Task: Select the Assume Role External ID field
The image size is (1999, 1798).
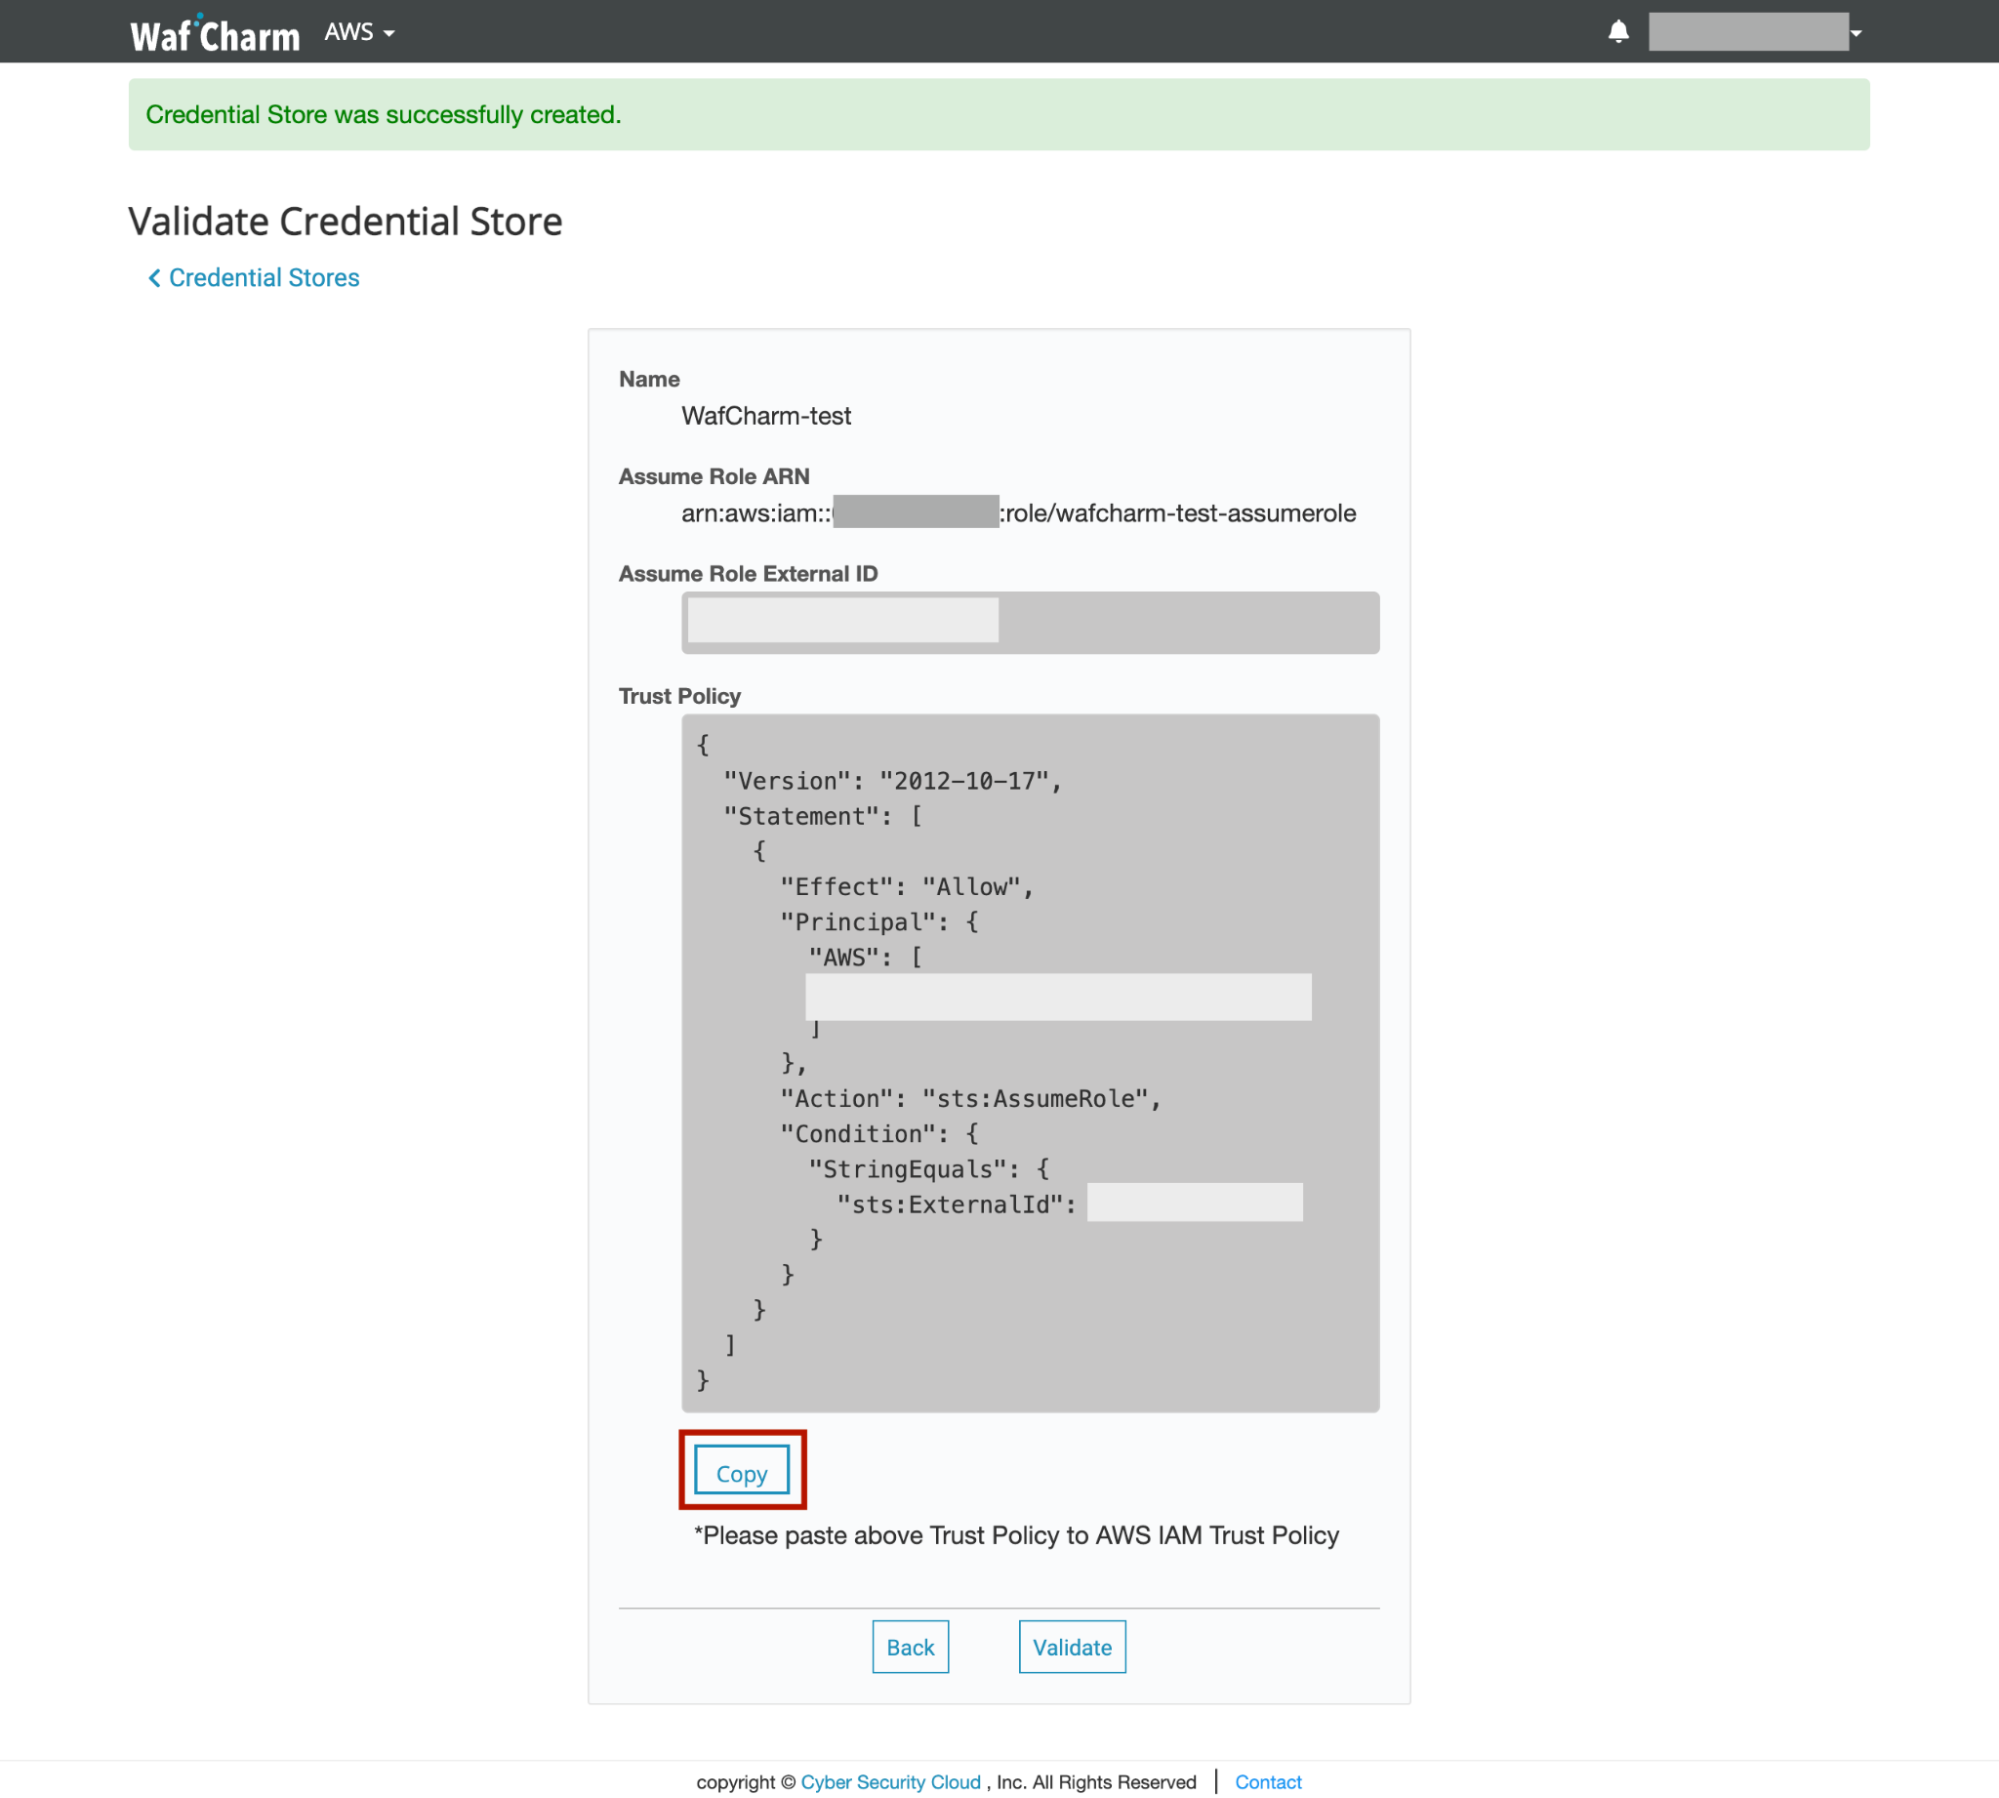Action: [x=1030, y=622]
